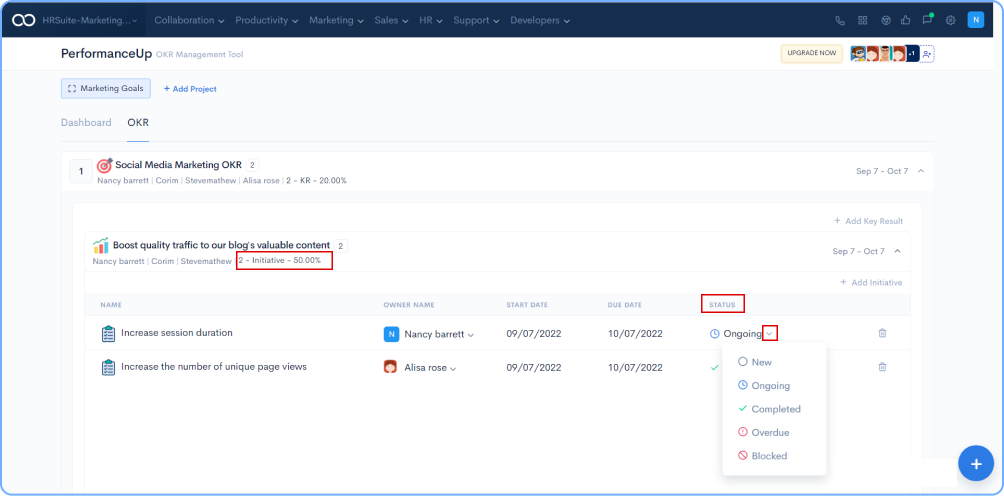
Task: Open the settings gear icon
Action: pos(950,20)
